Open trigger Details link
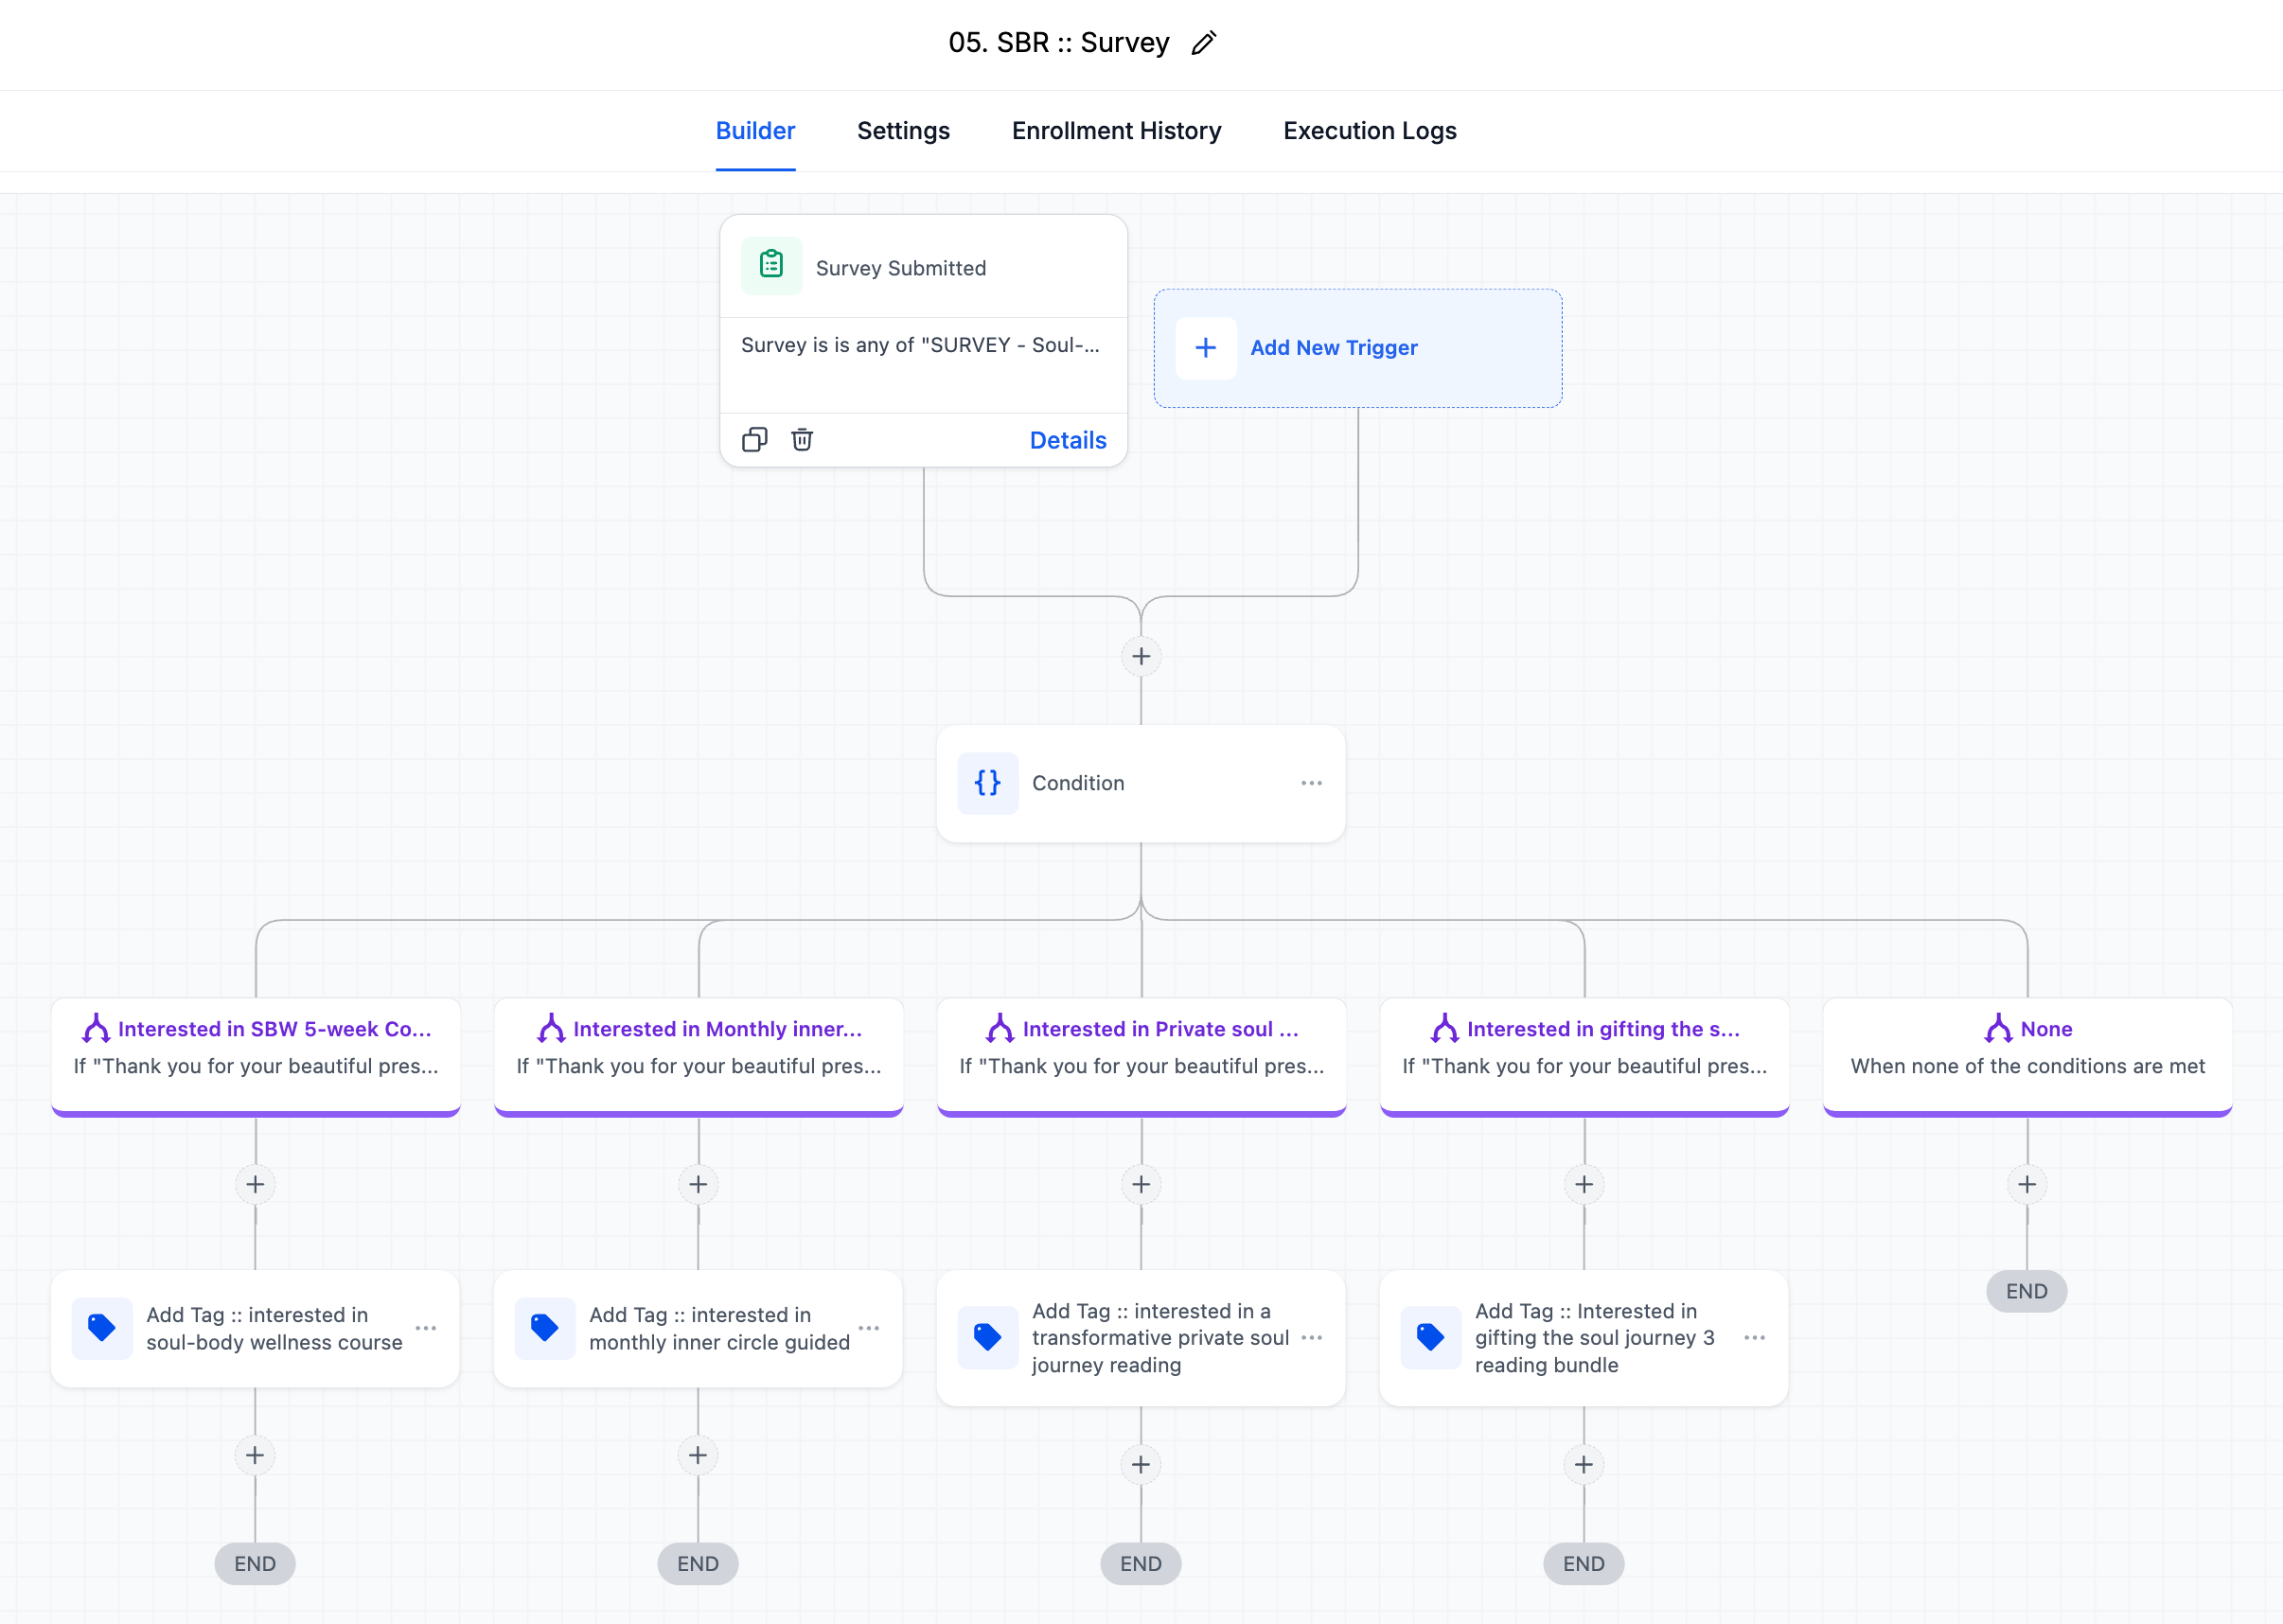 (x=1067, y=440)
